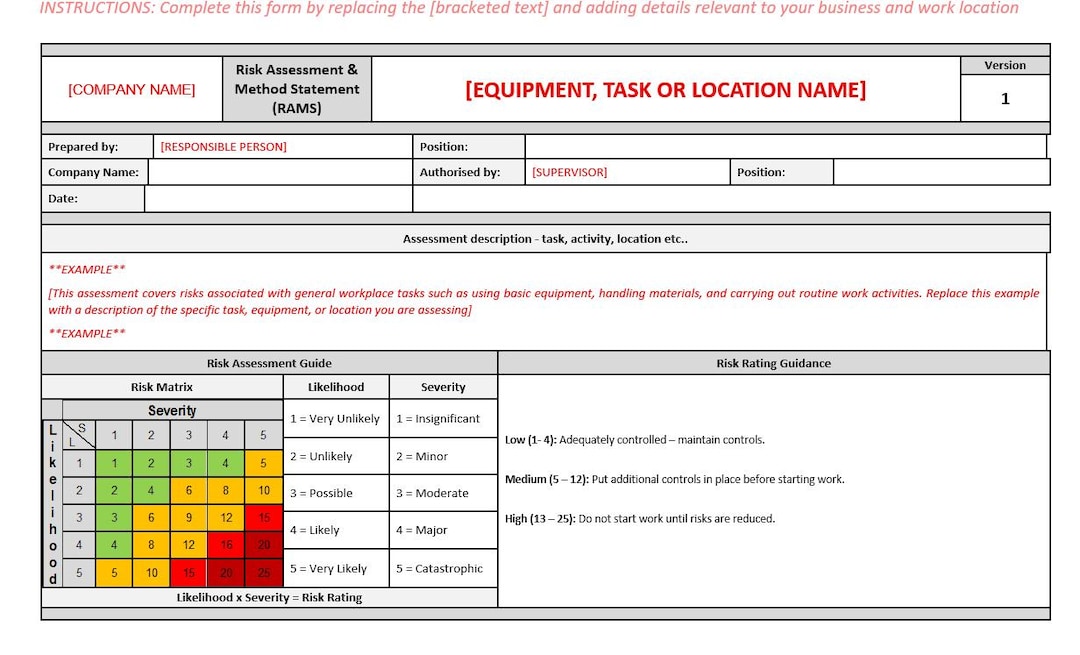
Task: Select the [EQUIPMENT, TASK OR LOCATION NAME] title
Action: (665, 90)
